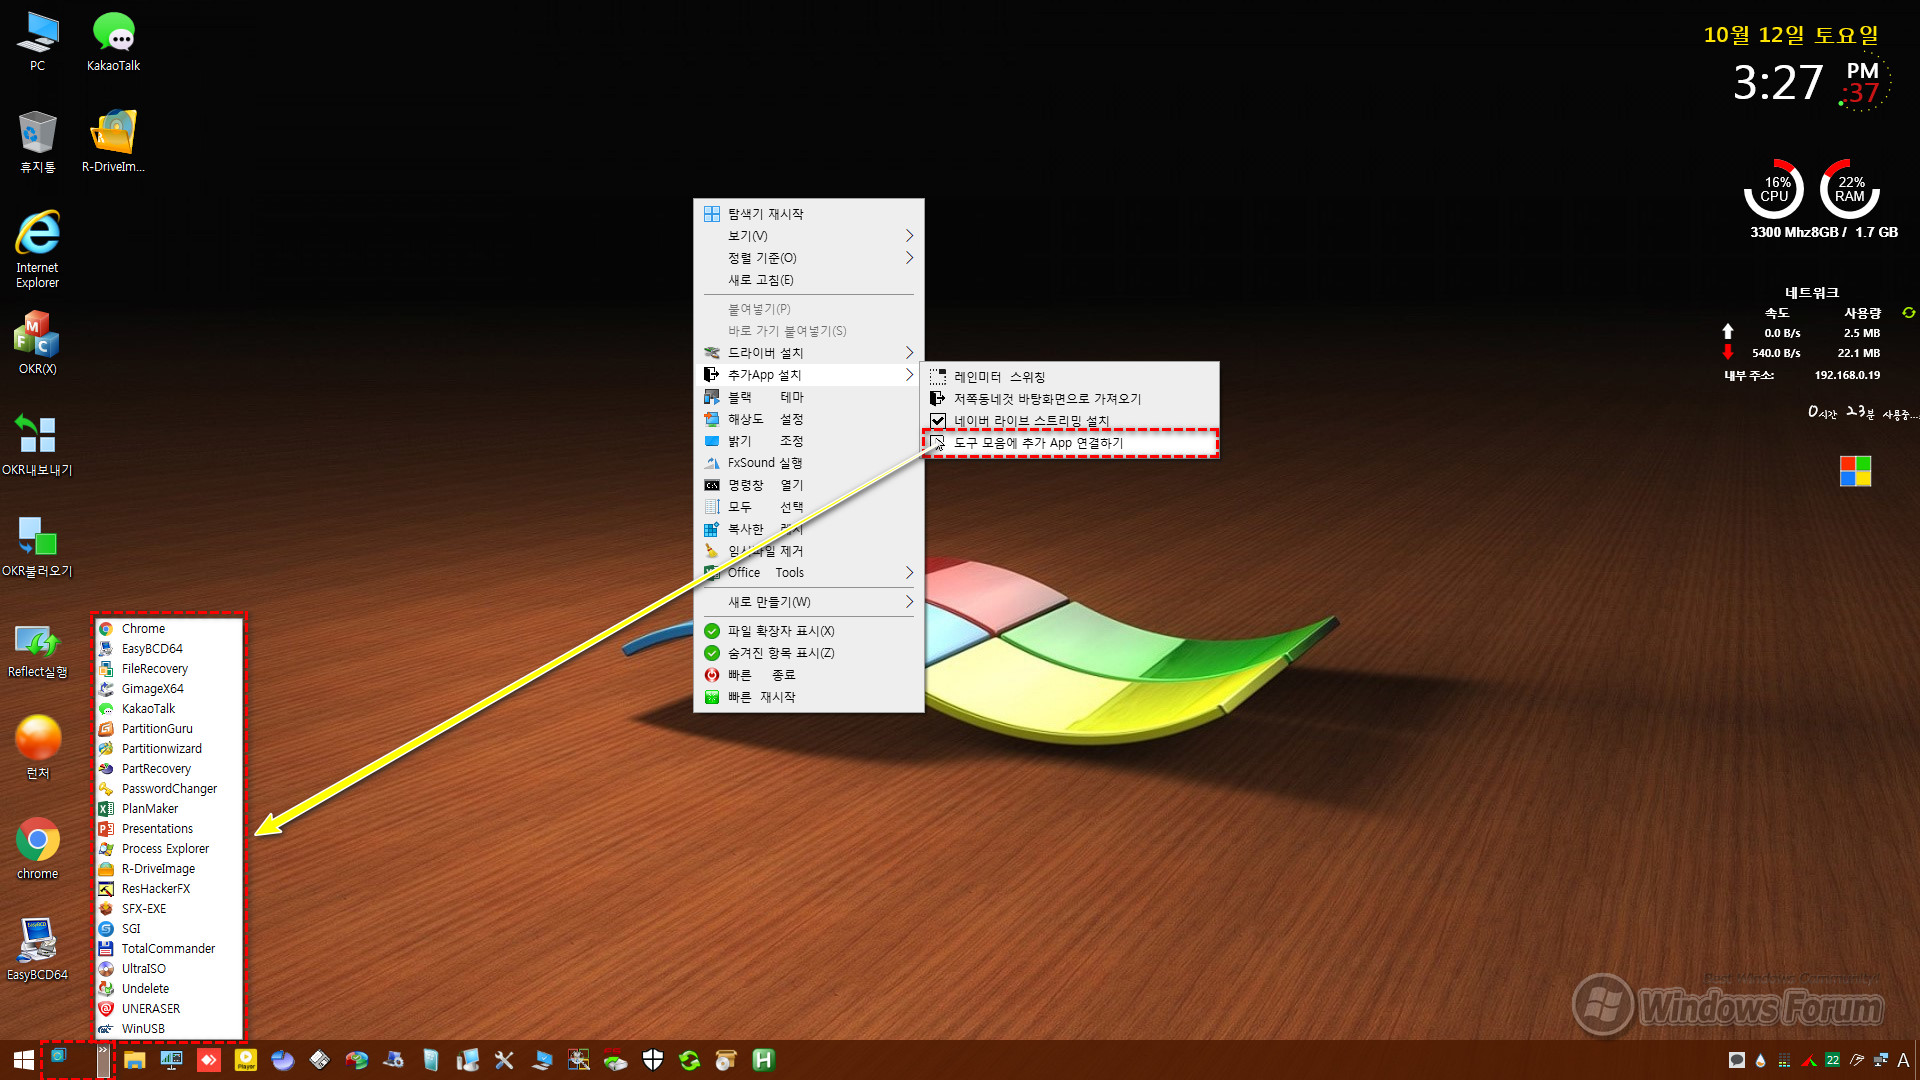Select the EasyBCD64 desktop shortcut icon
This screenshot has width=1920, height=1080.
click(37, 950)
